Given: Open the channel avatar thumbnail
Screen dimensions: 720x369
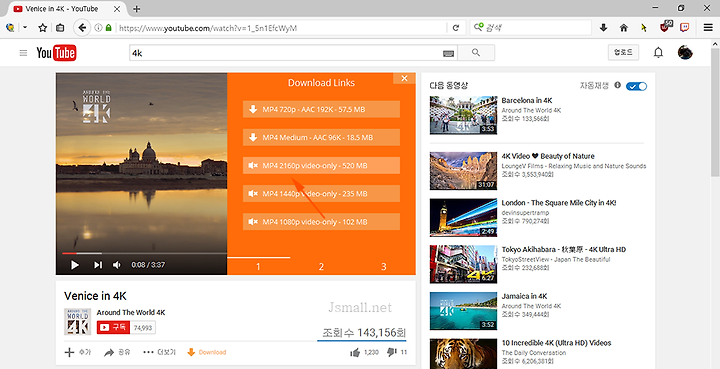Looking at the screenshot, I should (77, 321).
